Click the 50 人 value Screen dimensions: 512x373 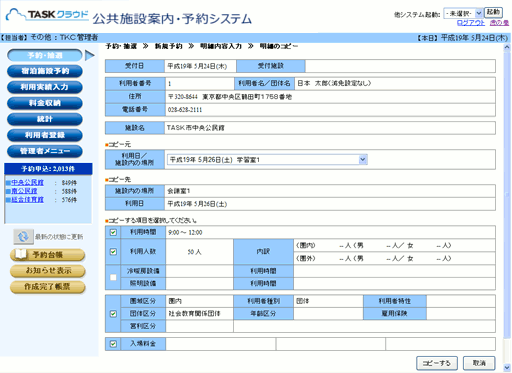(194, 252)
